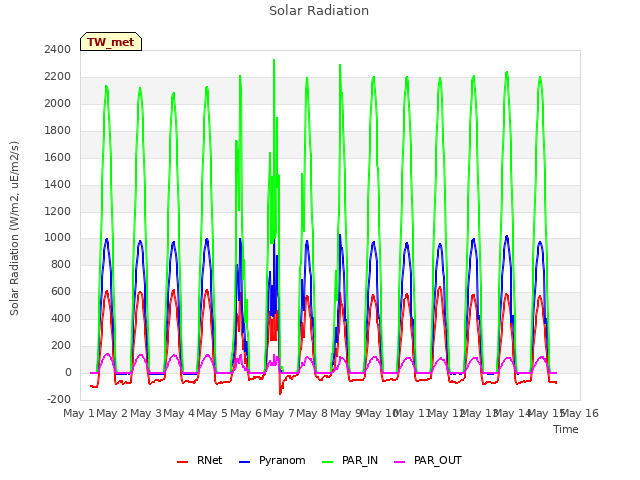Click the 1800 y-axis tick label
This screenshot has height=480, width=640.
pos(58,131)
